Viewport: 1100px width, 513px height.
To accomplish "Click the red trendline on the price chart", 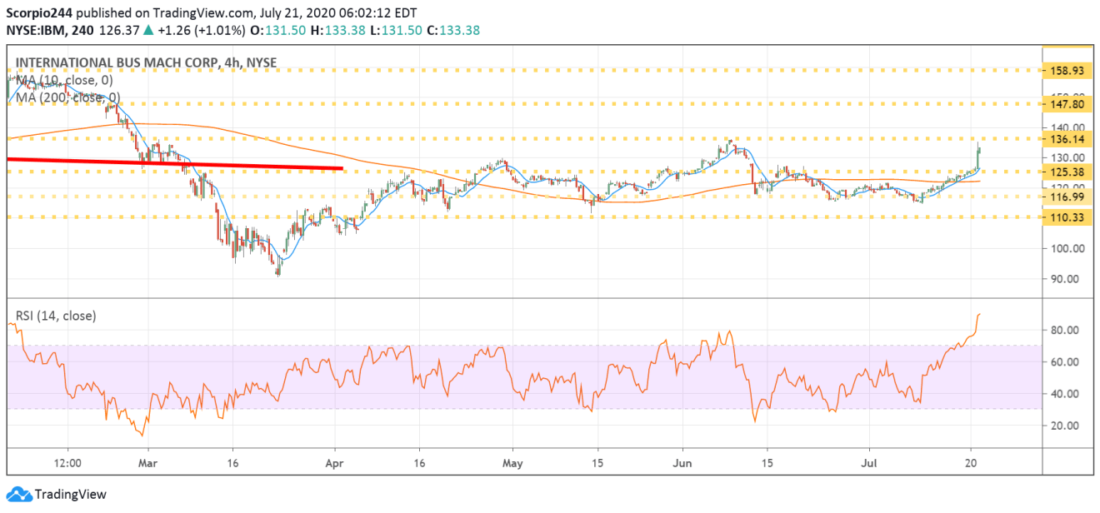I will click(175, 164).
